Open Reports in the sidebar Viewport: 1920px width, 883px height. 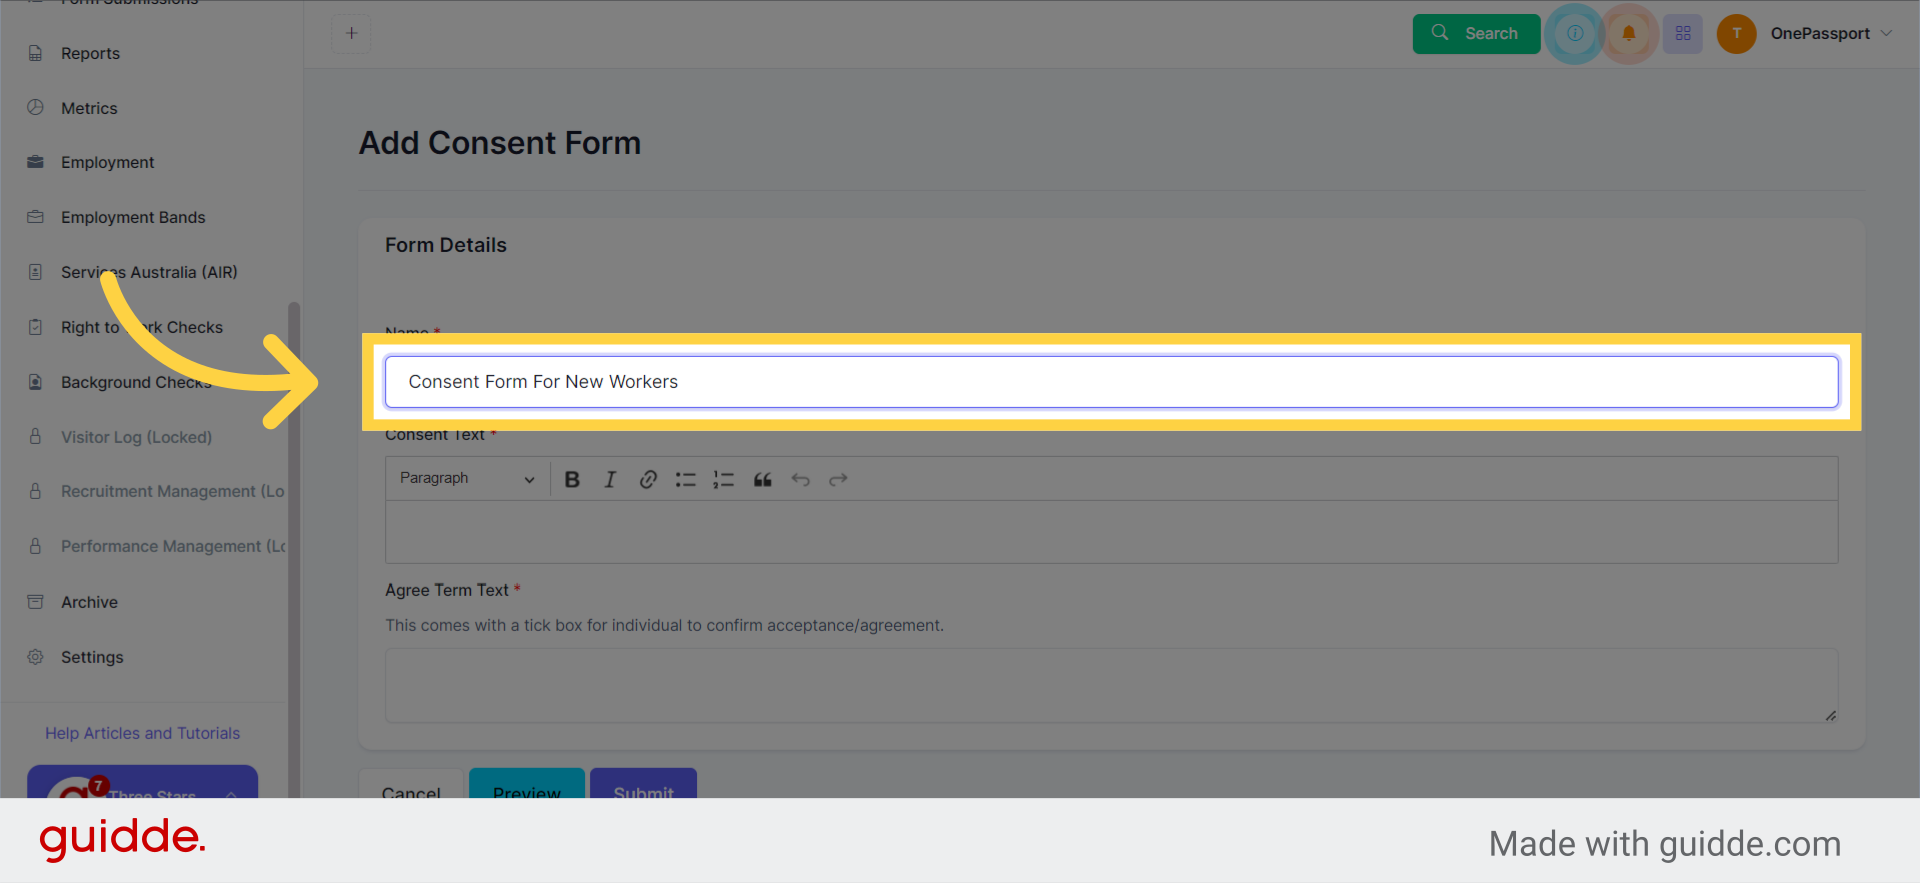click(x=90, y=53)
